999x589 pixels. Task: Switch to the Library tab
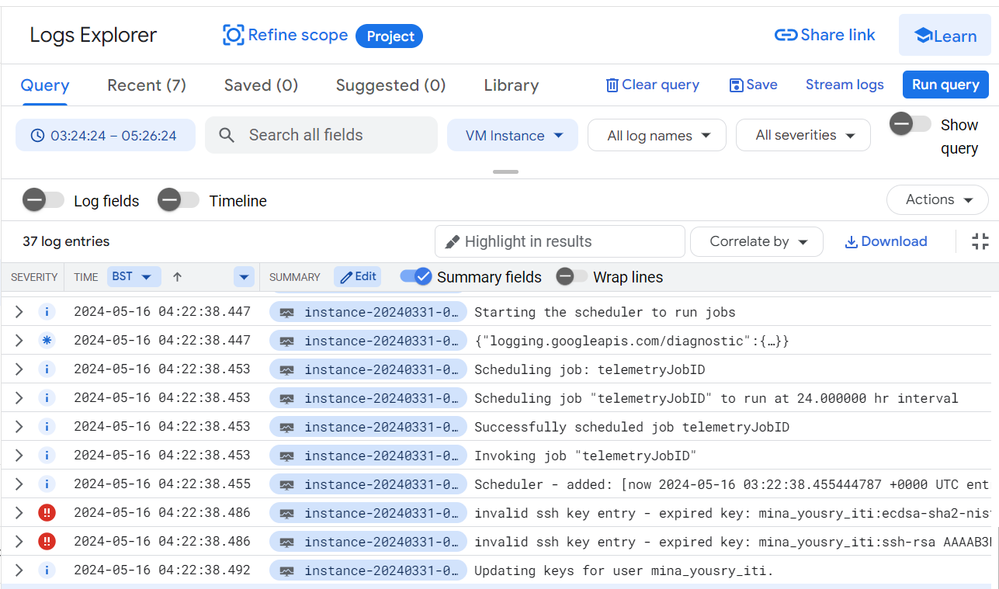[x=511, y=85]
